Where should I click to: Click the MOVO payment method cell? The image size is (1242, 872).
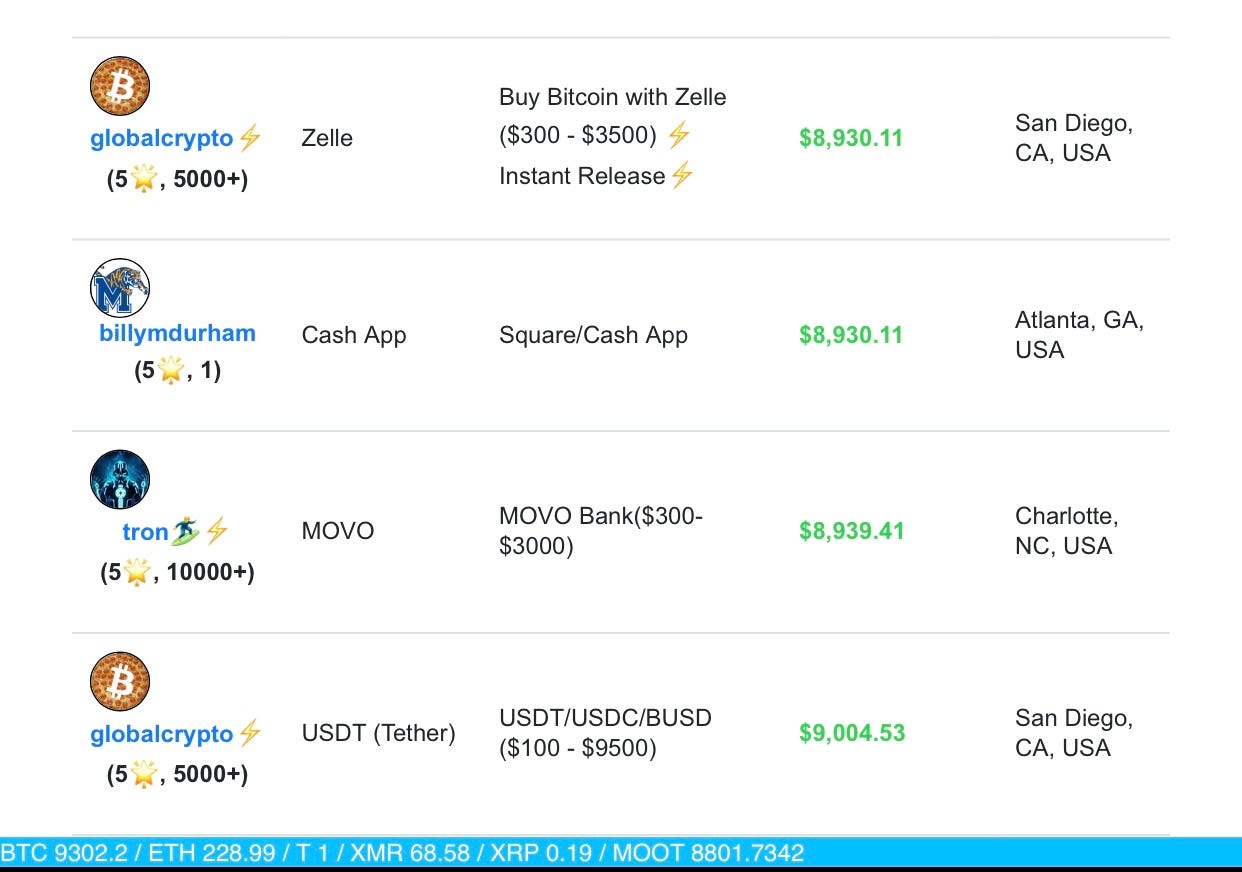click(x=338, y=531)
